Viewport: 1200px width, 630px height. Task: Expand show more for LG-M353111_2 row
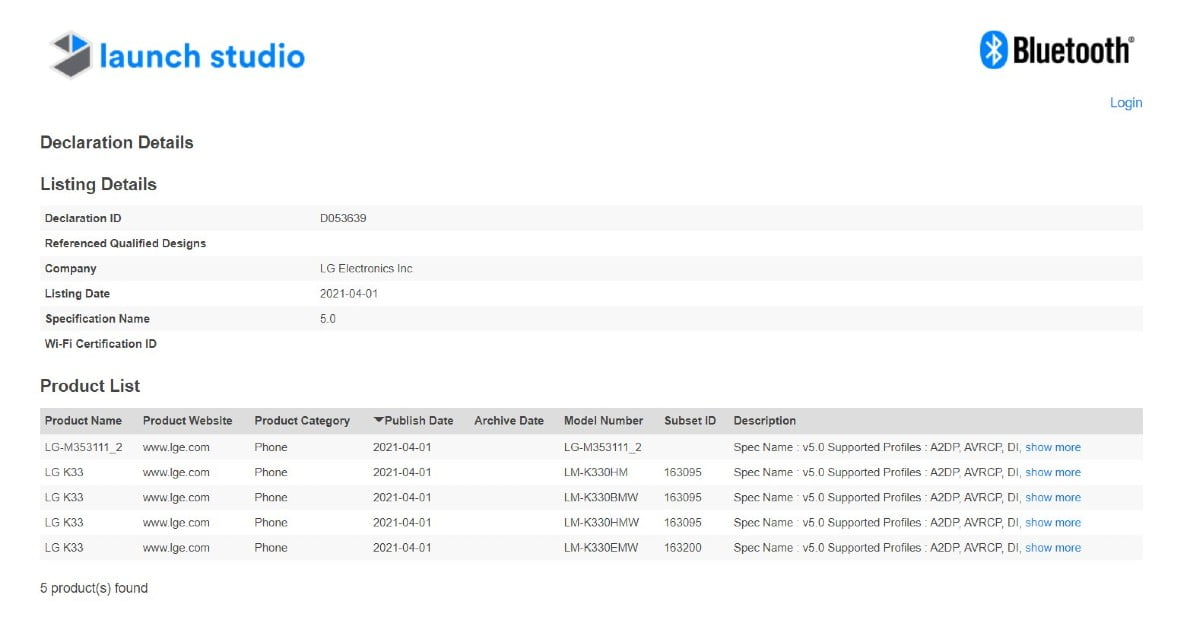(x=1053, y=447)
